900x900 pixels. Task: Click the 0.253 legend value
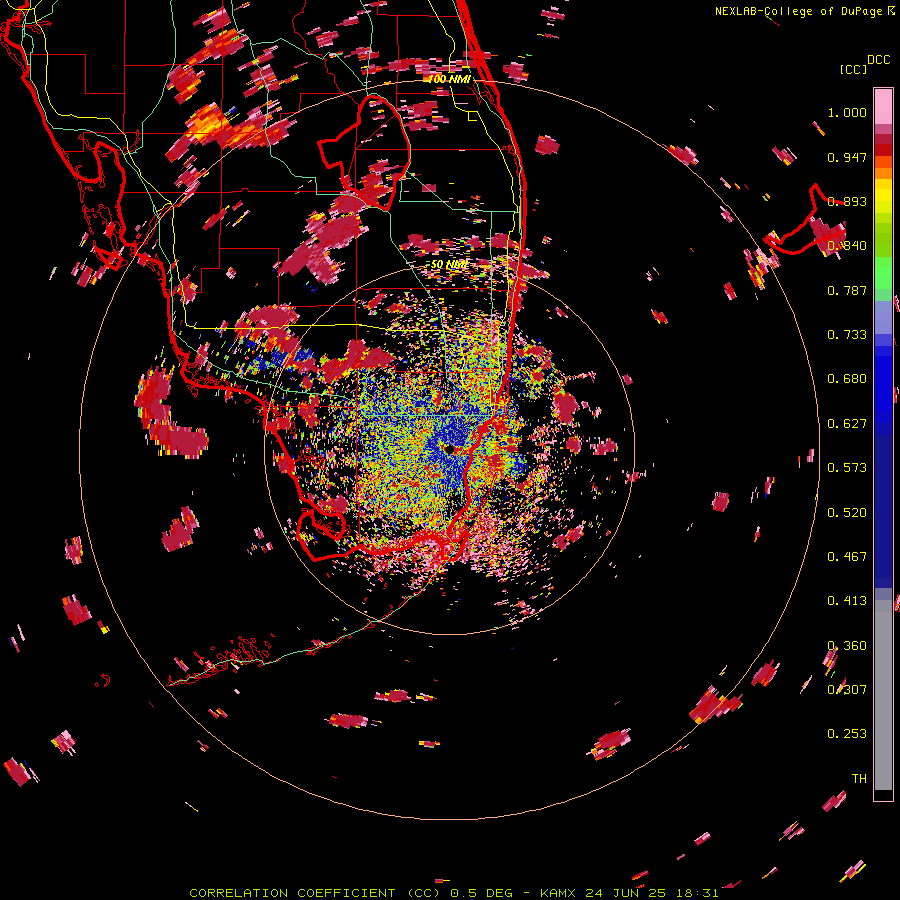(x=847, y=734)
